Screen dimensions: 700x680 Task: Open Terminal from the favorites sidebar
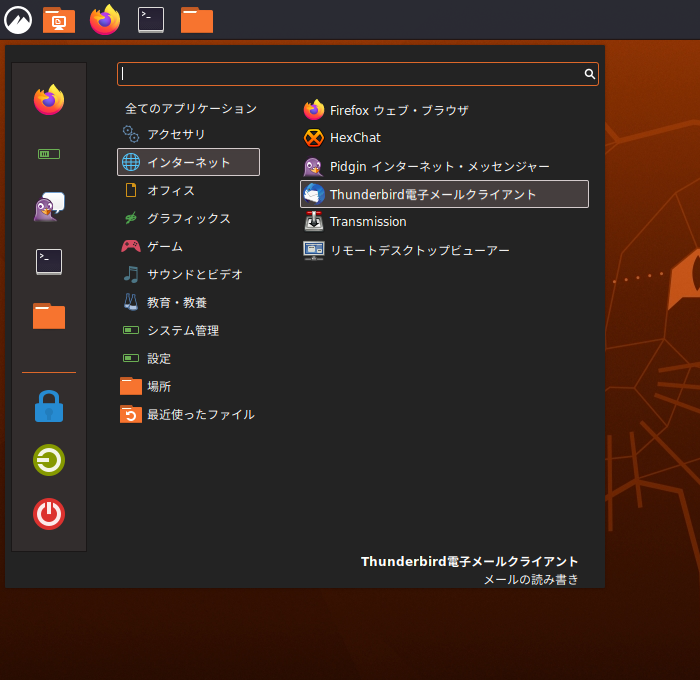click(x=49, y=262)
